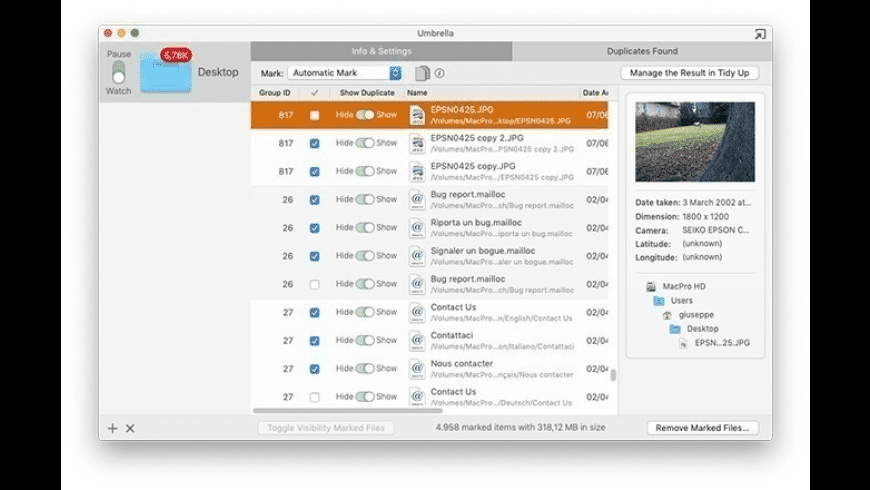The height and width of the screenshot is (490, 870).
Task: Toggle the Pause/Watch switch
Action: click(118, 72)
